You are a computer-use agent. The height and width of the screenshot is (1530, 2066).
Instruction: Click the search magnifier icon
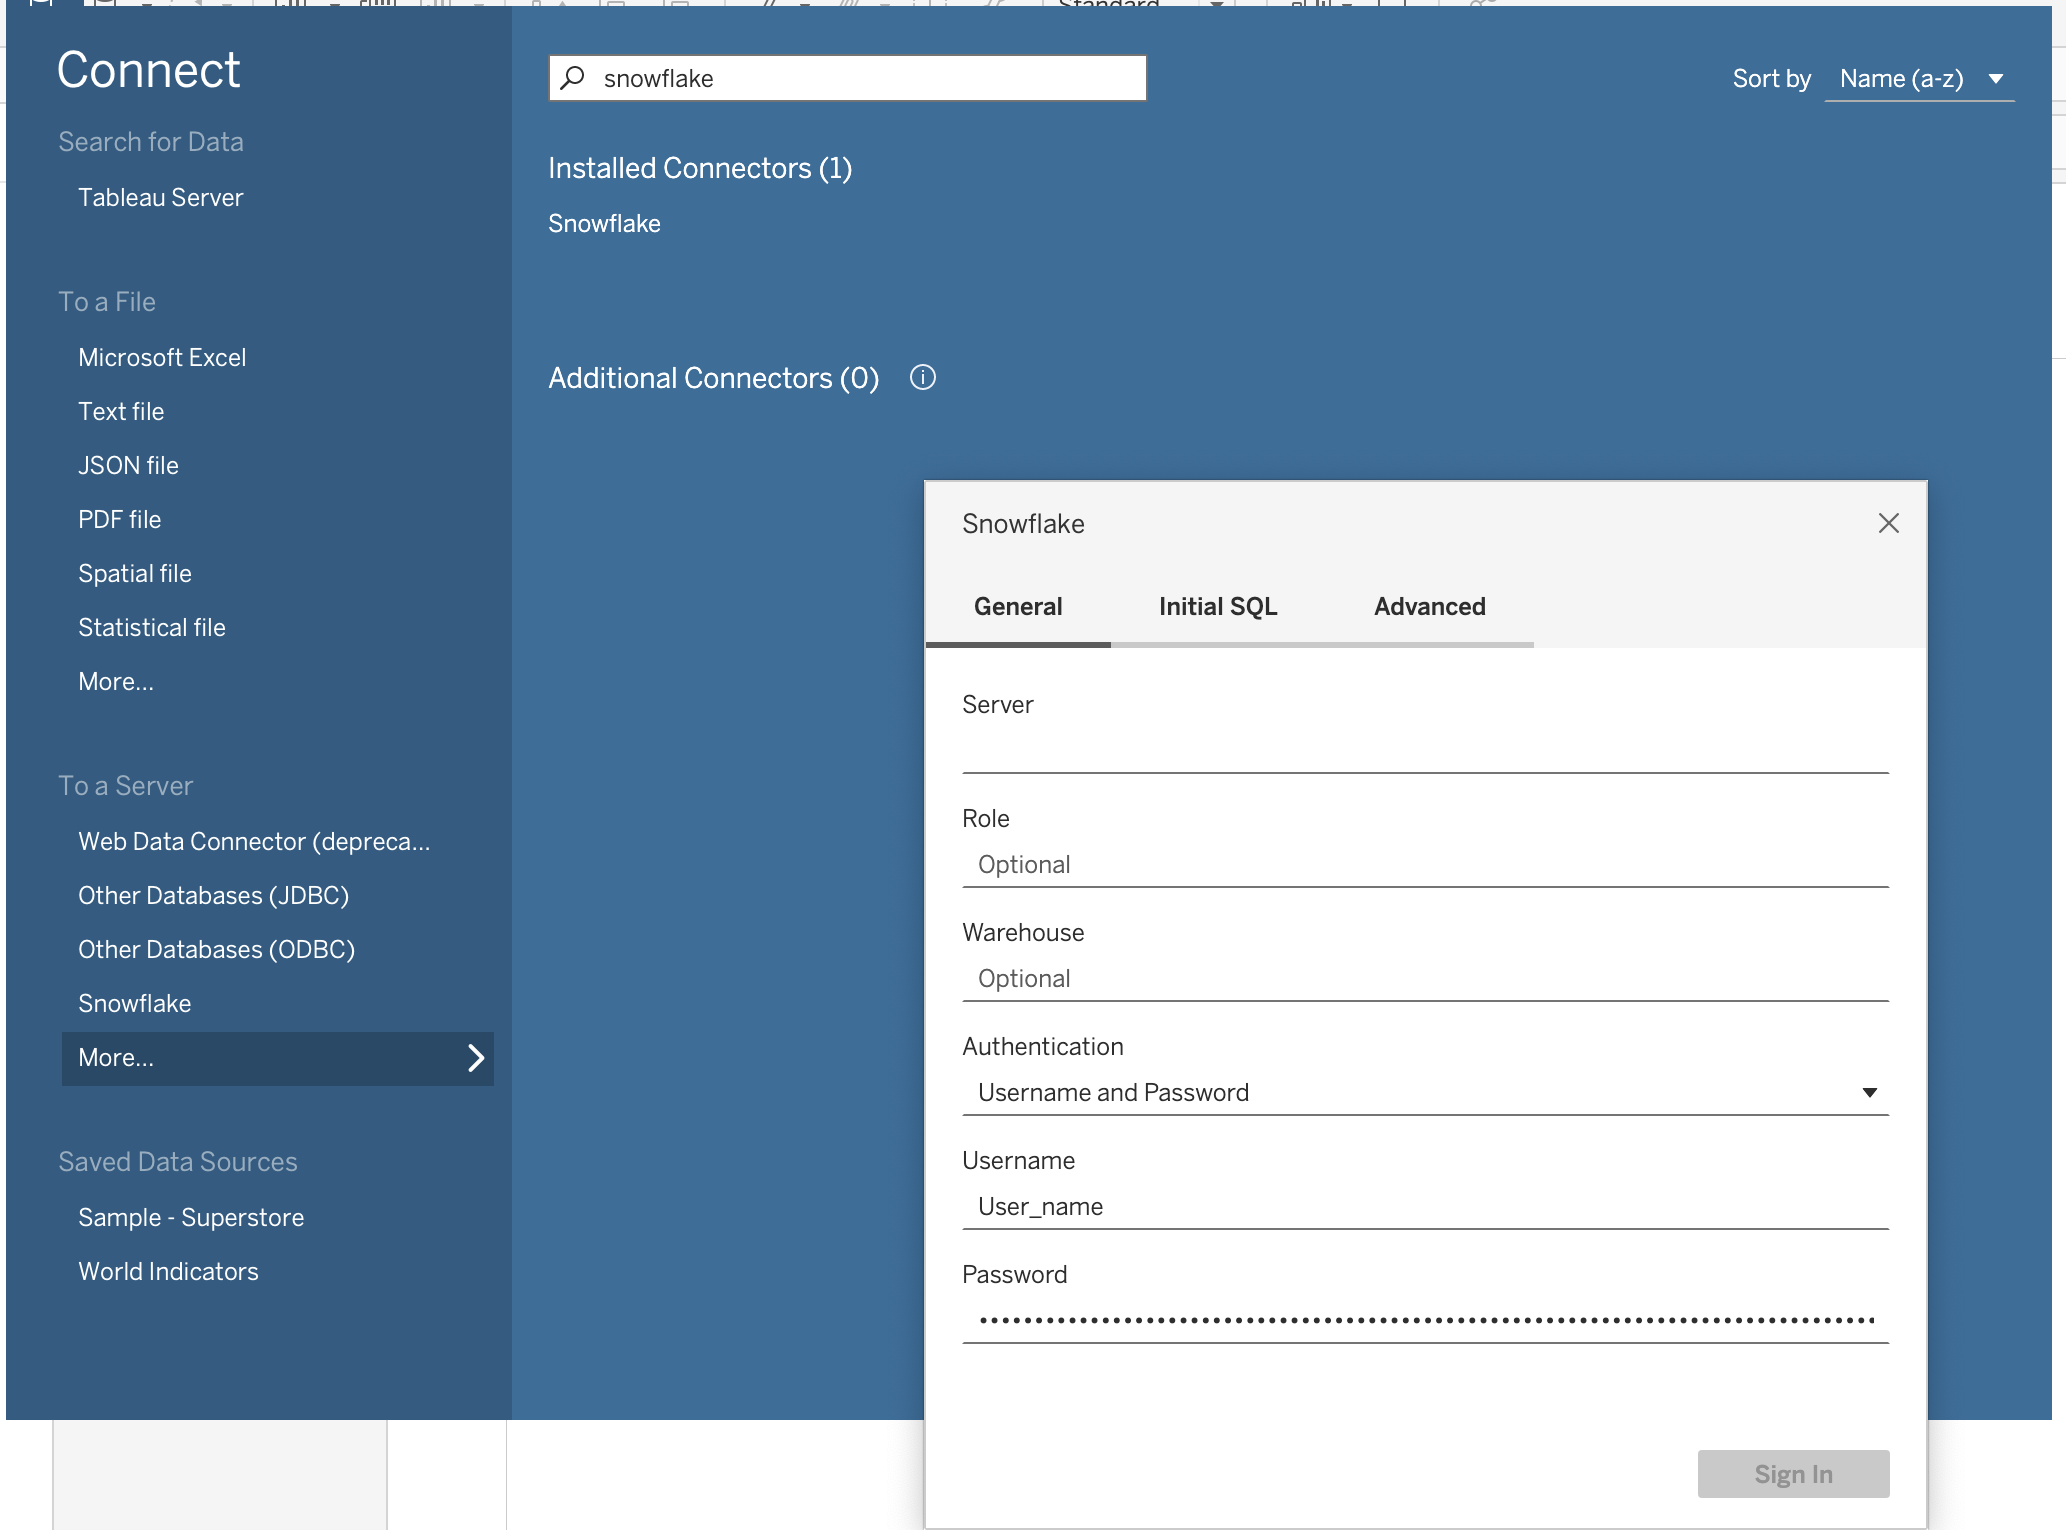point(573,78)
